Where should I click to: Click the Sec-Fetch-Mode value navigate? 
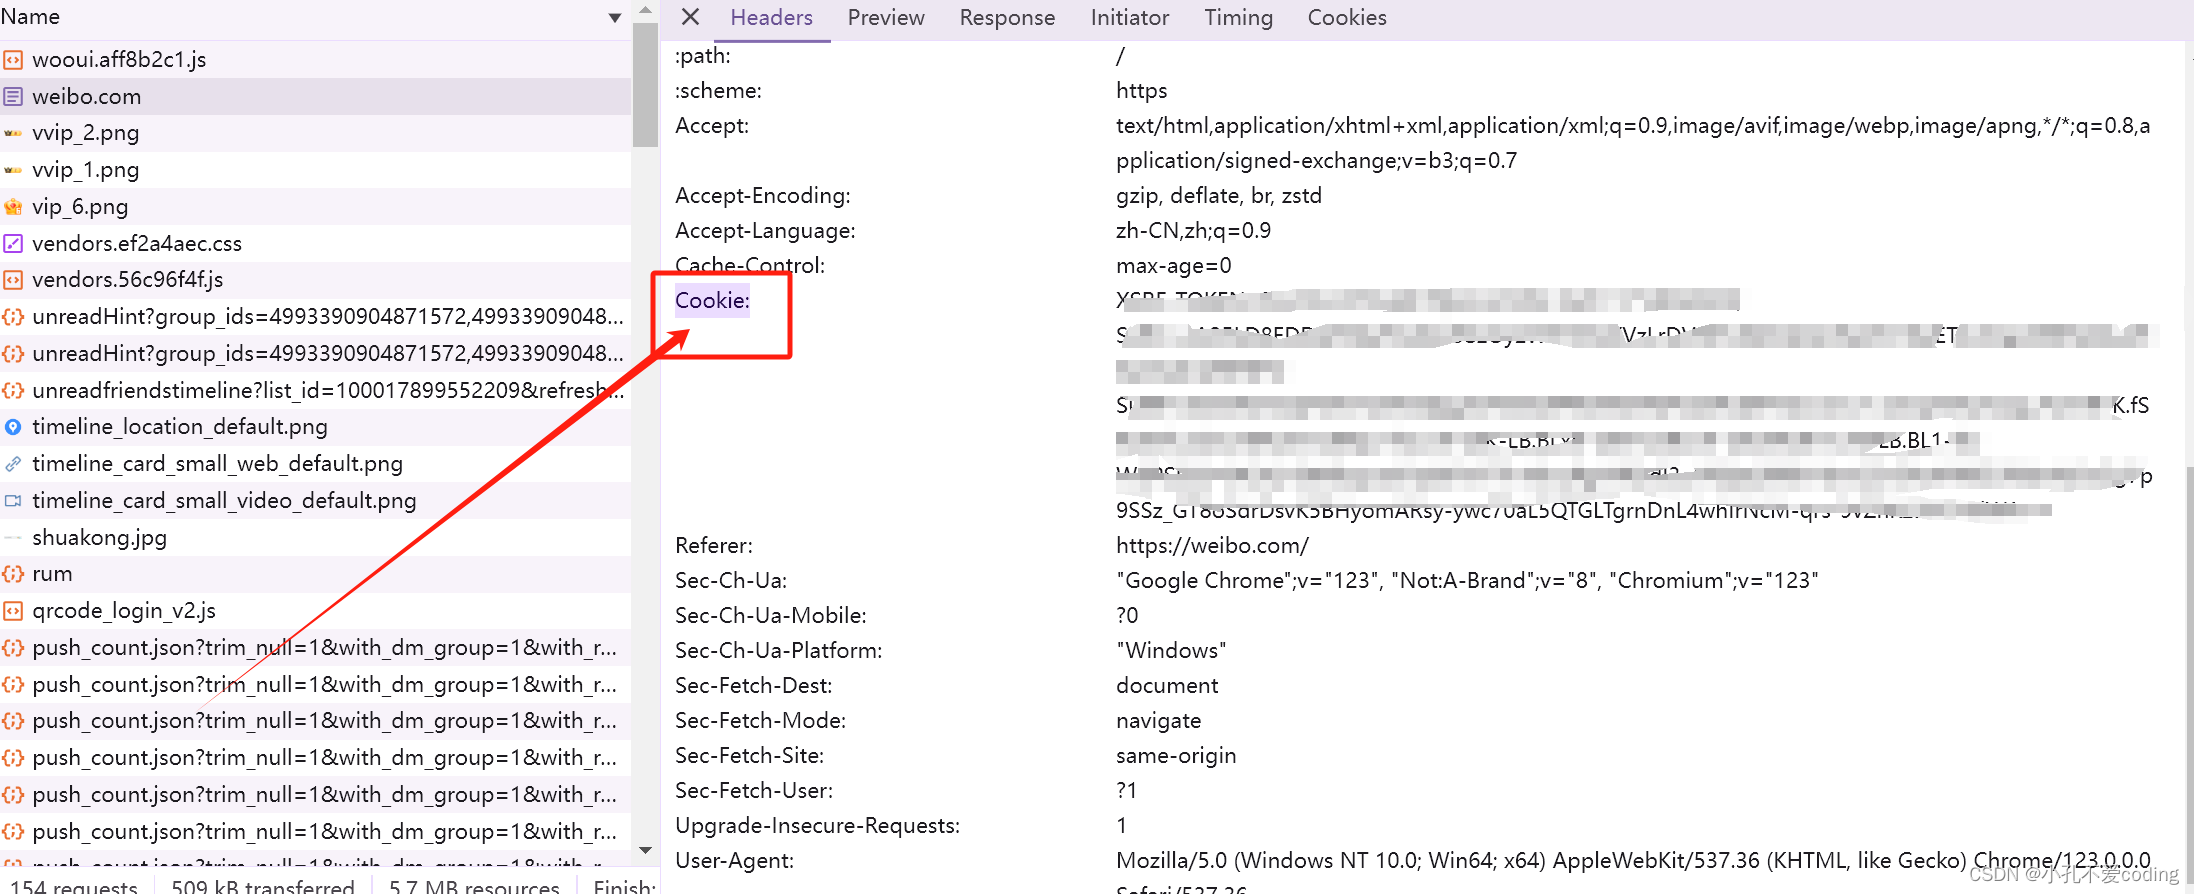coord(1158,721)
